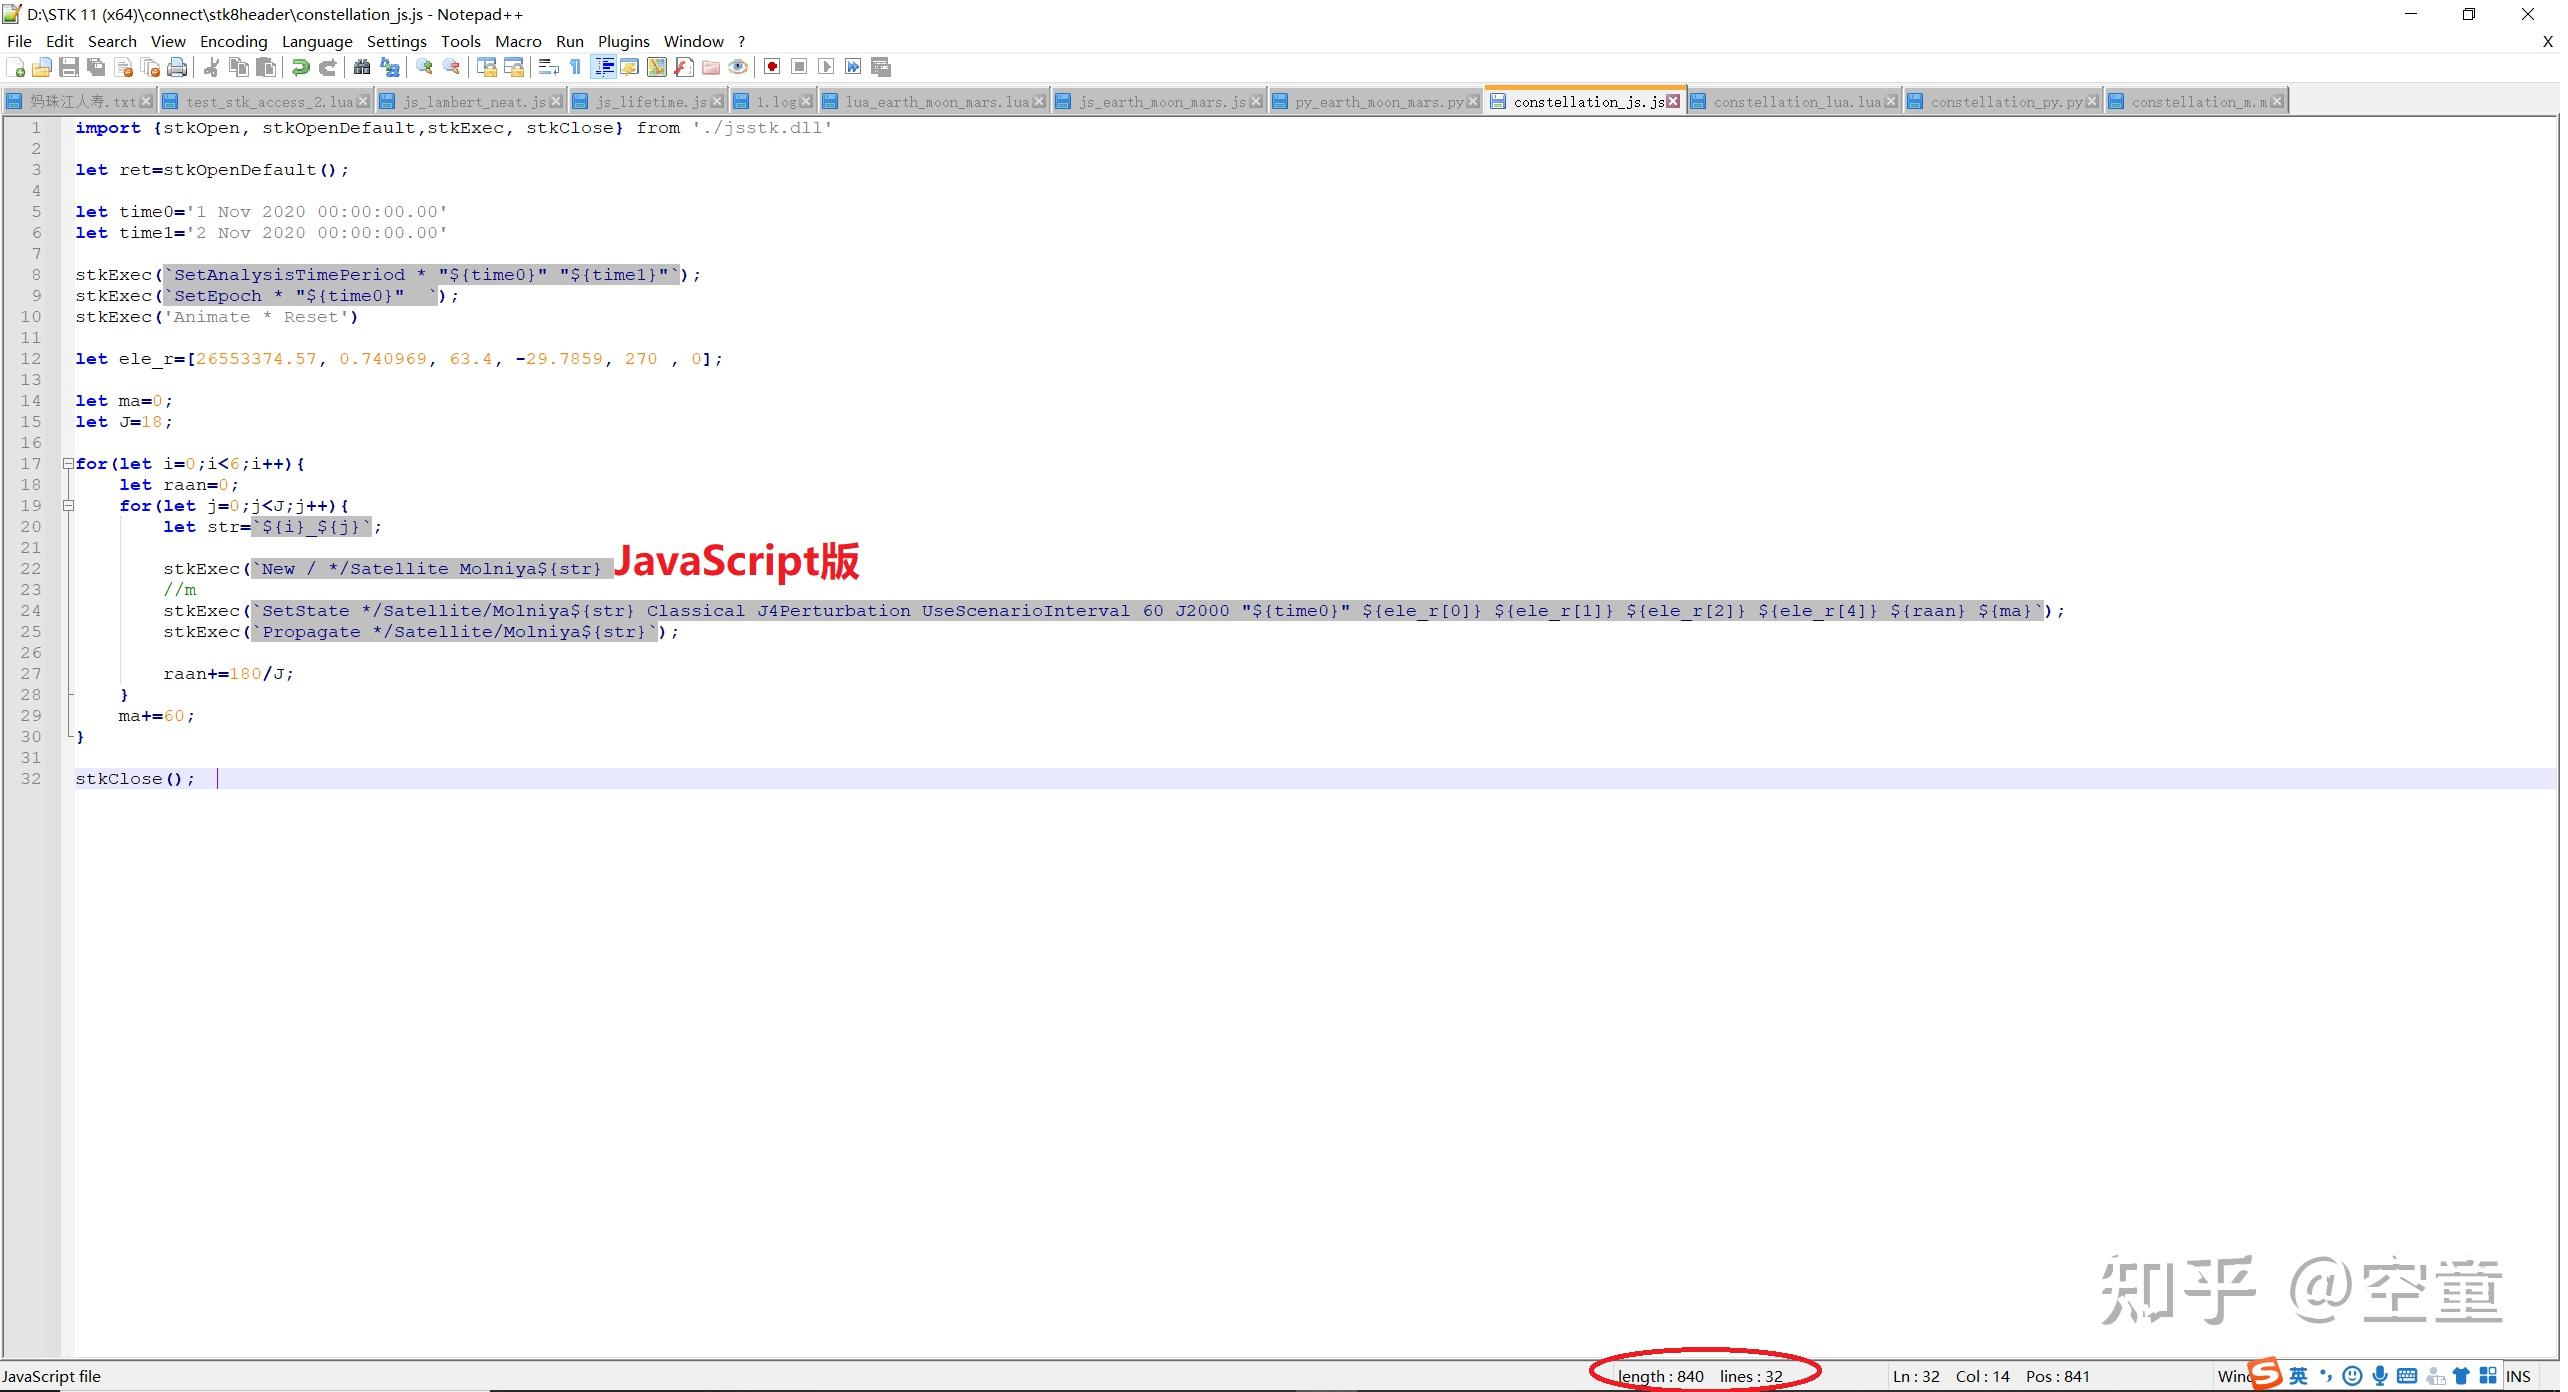Click the Find and Replace icon
Screen dimensions: 2568x1392
[x=390, y=67]
